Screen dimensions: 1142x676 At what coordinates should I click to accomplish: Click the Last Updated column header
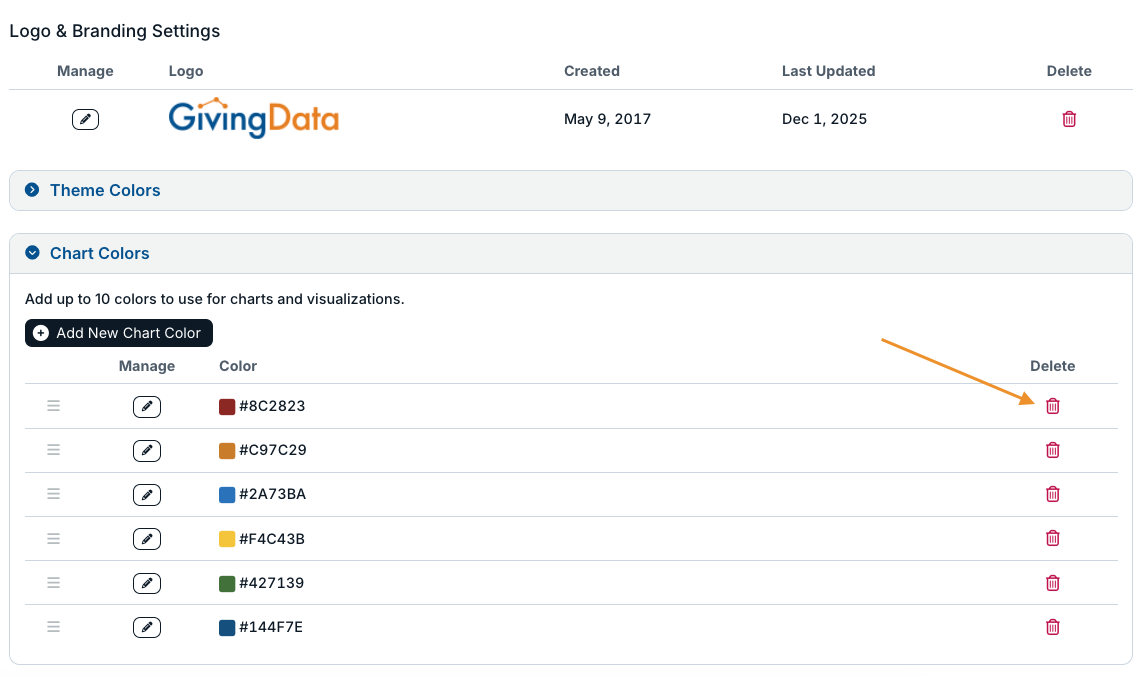point(828,71)
